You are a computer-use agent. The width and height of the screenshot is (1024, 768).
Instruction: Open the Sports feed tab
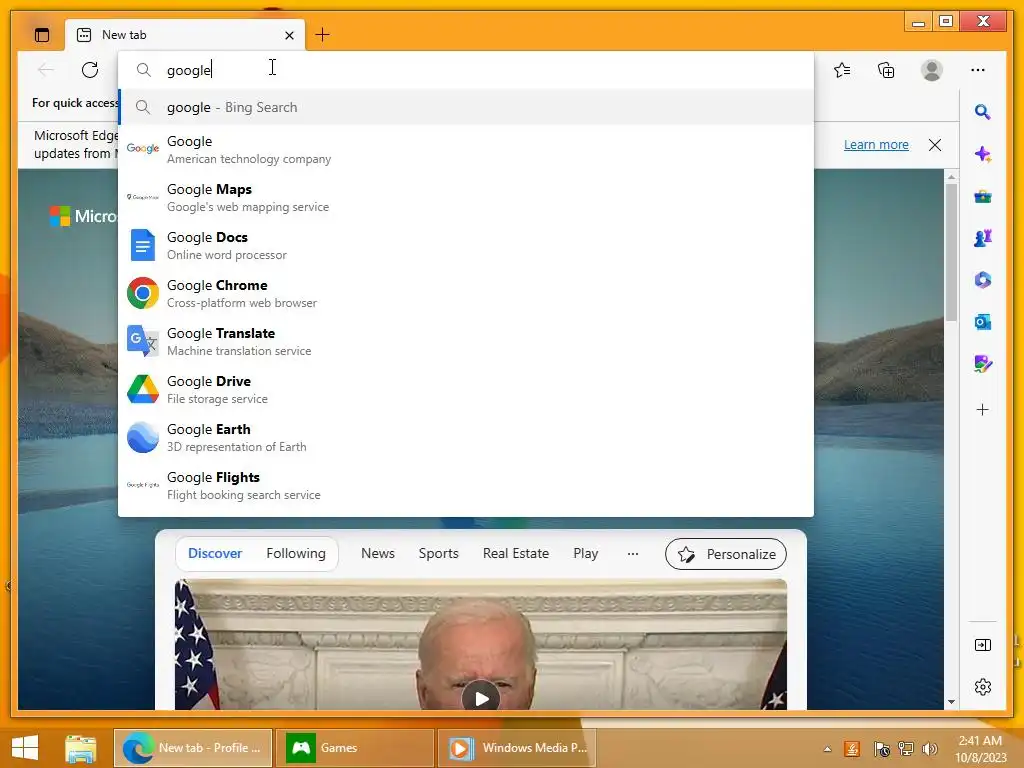(438, 553)
